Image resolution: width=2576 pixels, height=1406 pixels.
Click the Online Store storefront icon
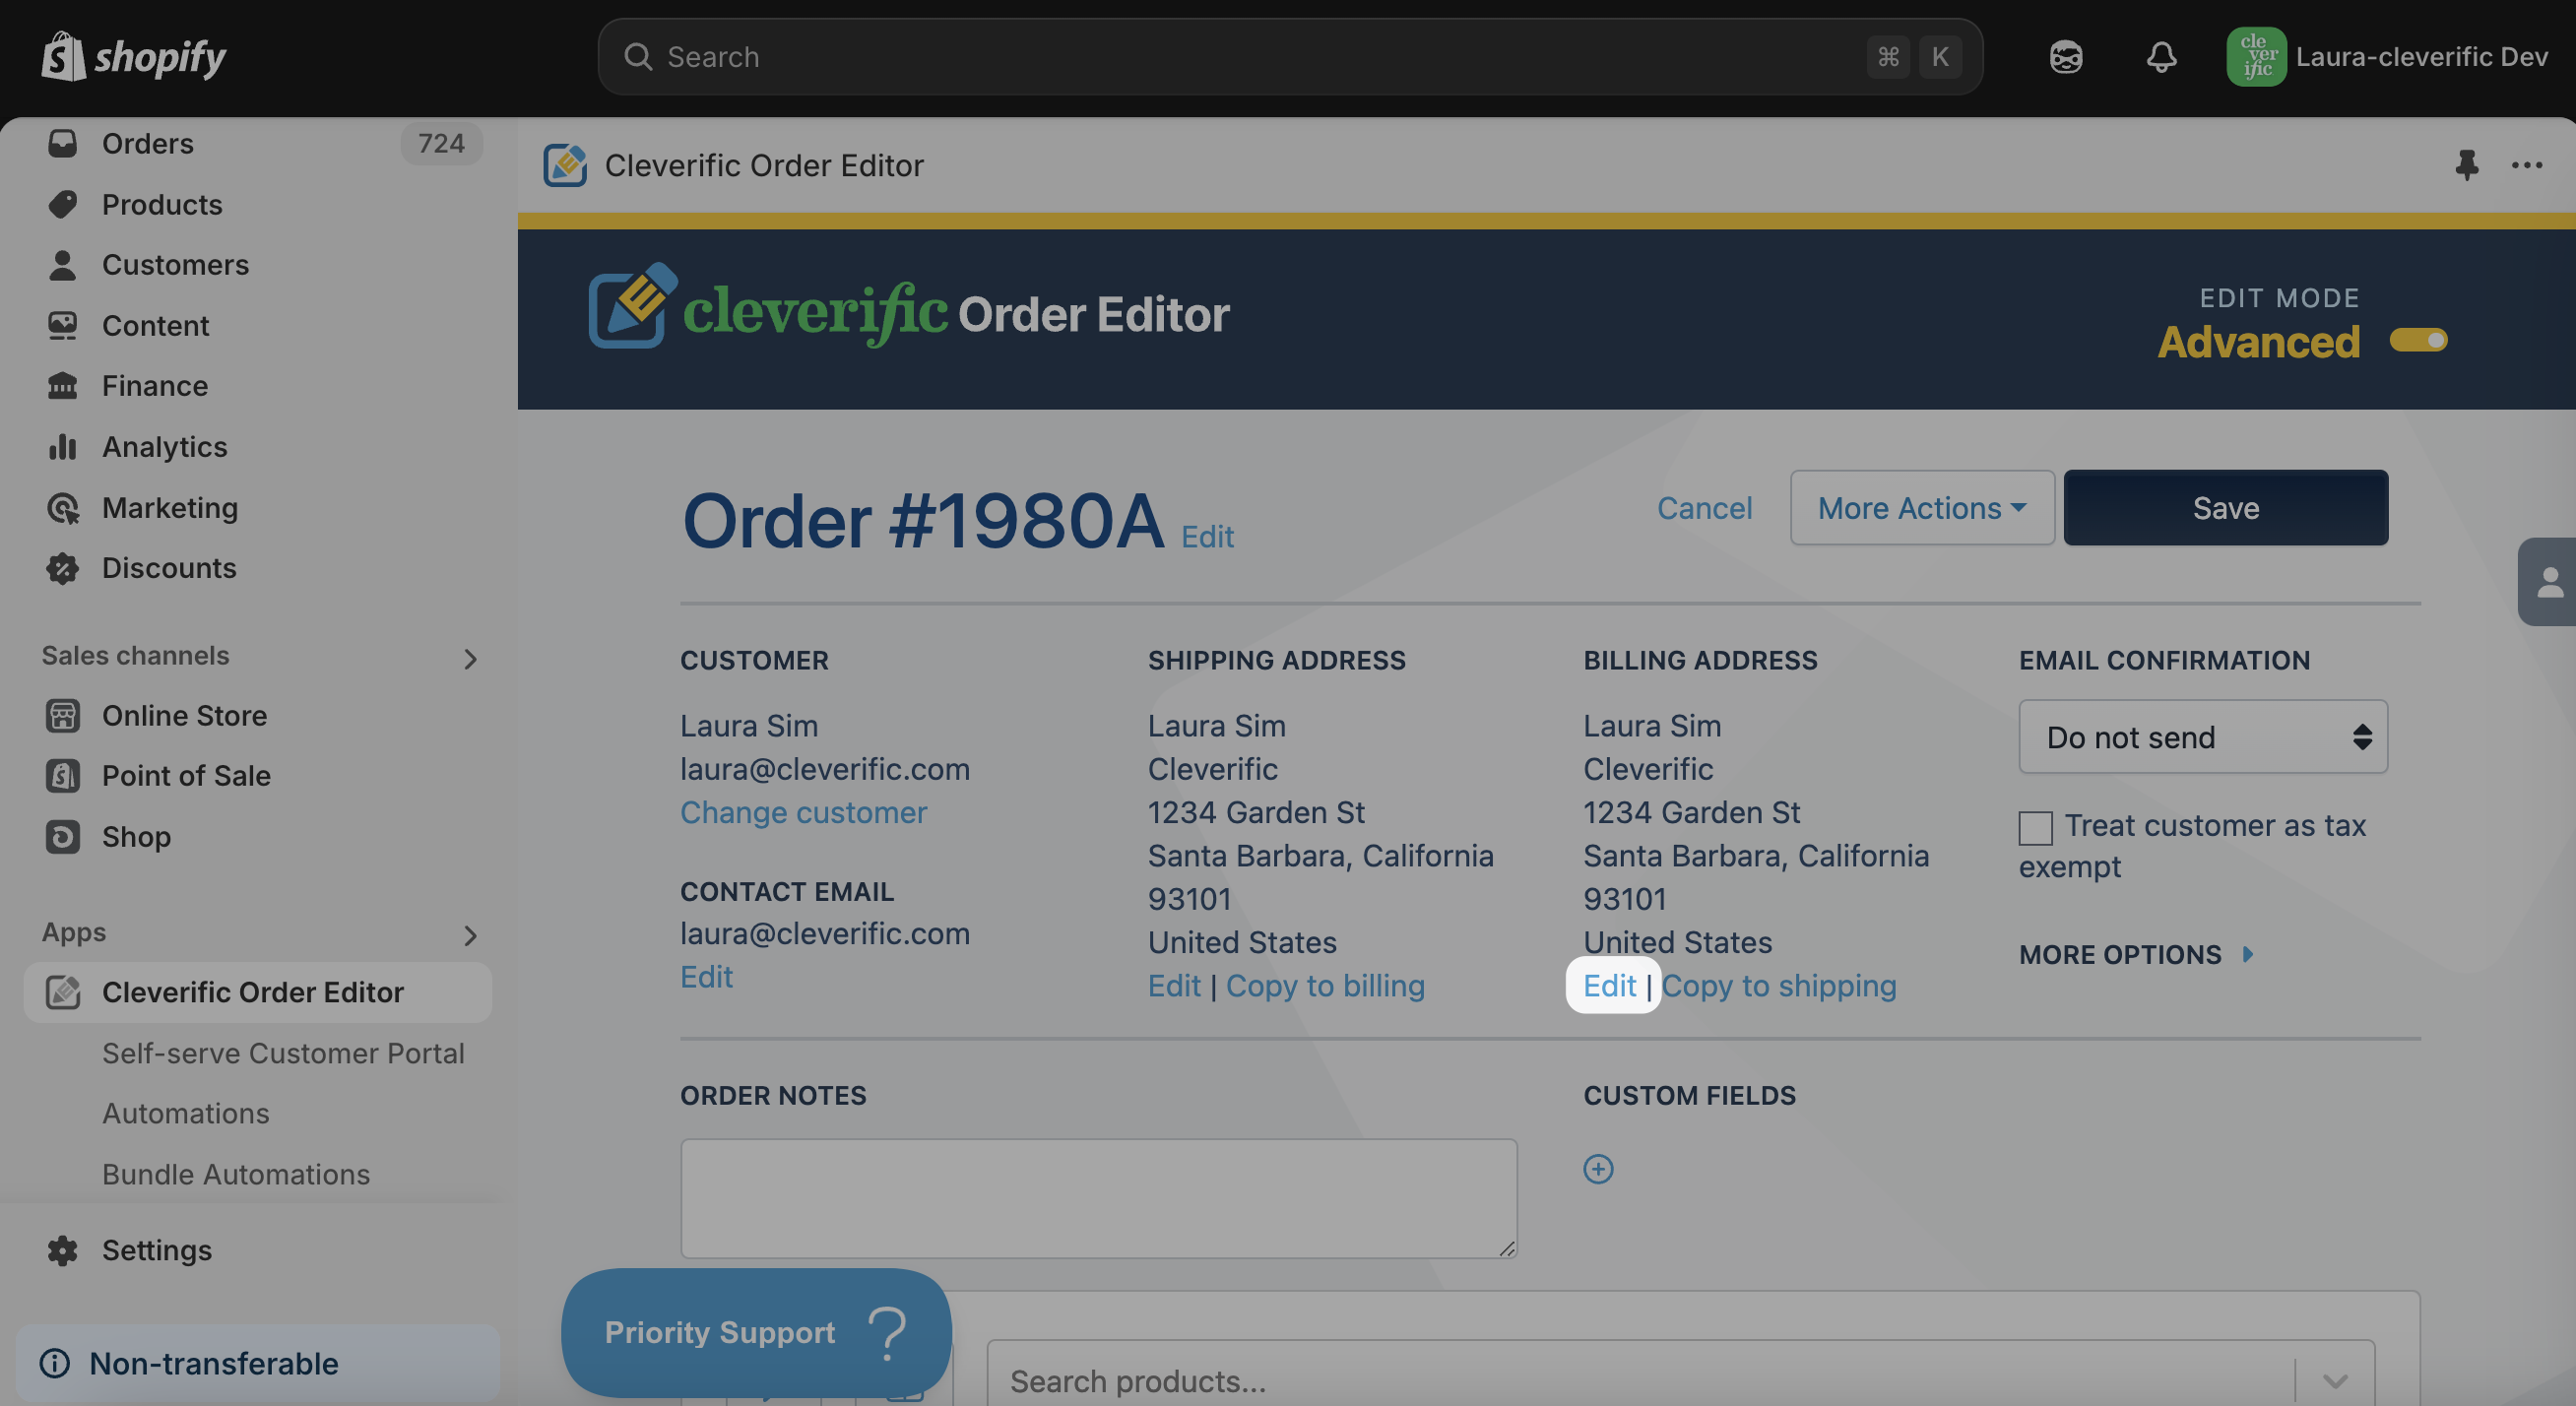click(x=62, y=716)
